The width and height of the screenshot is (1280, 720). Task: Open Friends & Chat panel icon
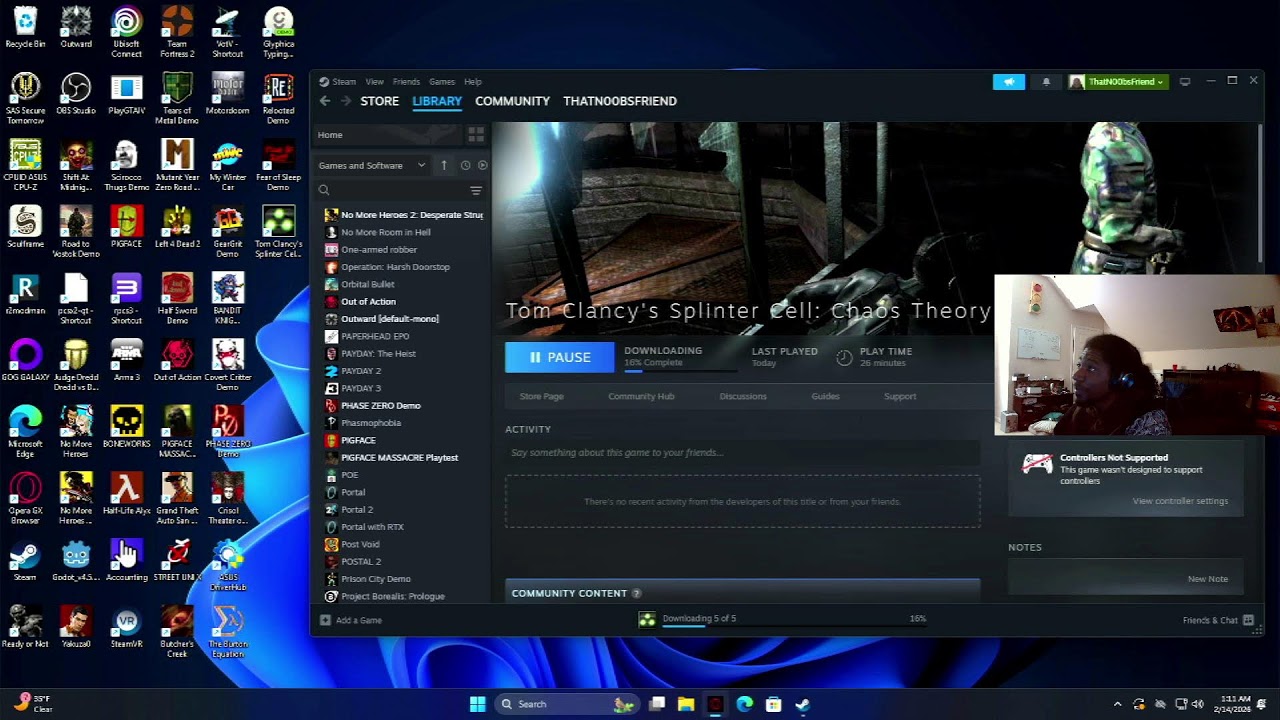tap(1248, 620)
